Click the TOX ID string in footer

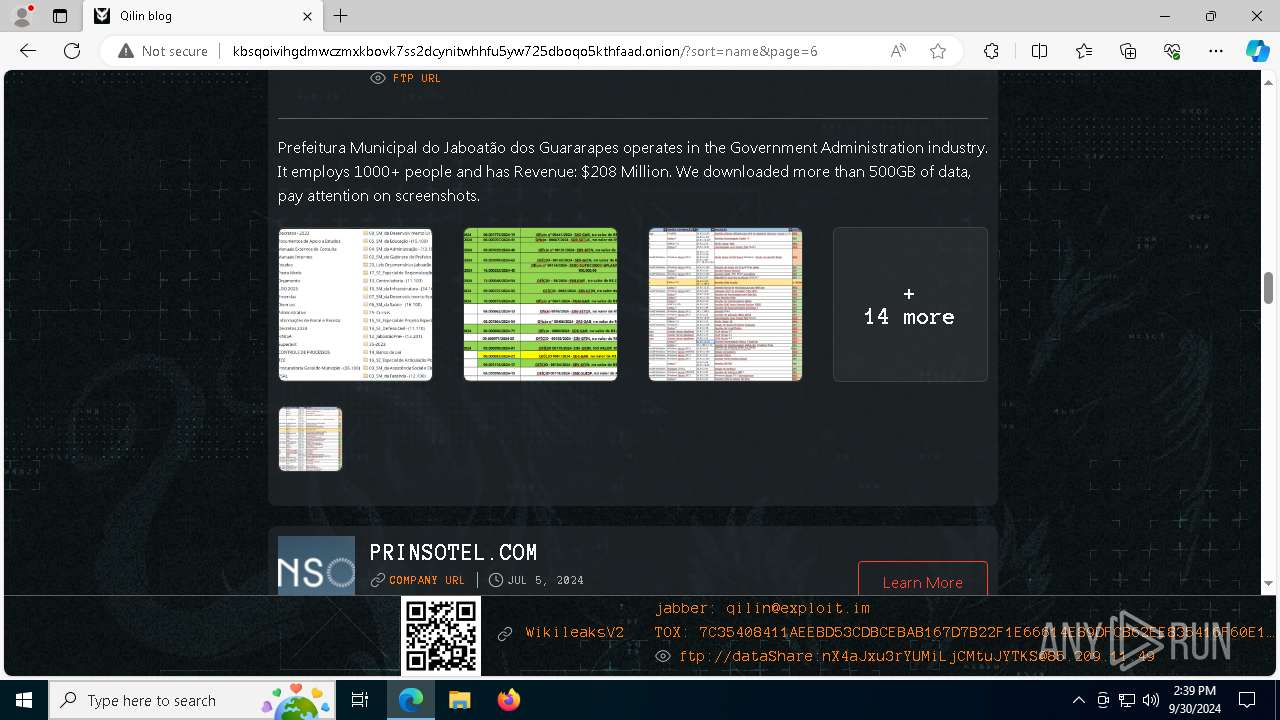click(x=965, y=632)
